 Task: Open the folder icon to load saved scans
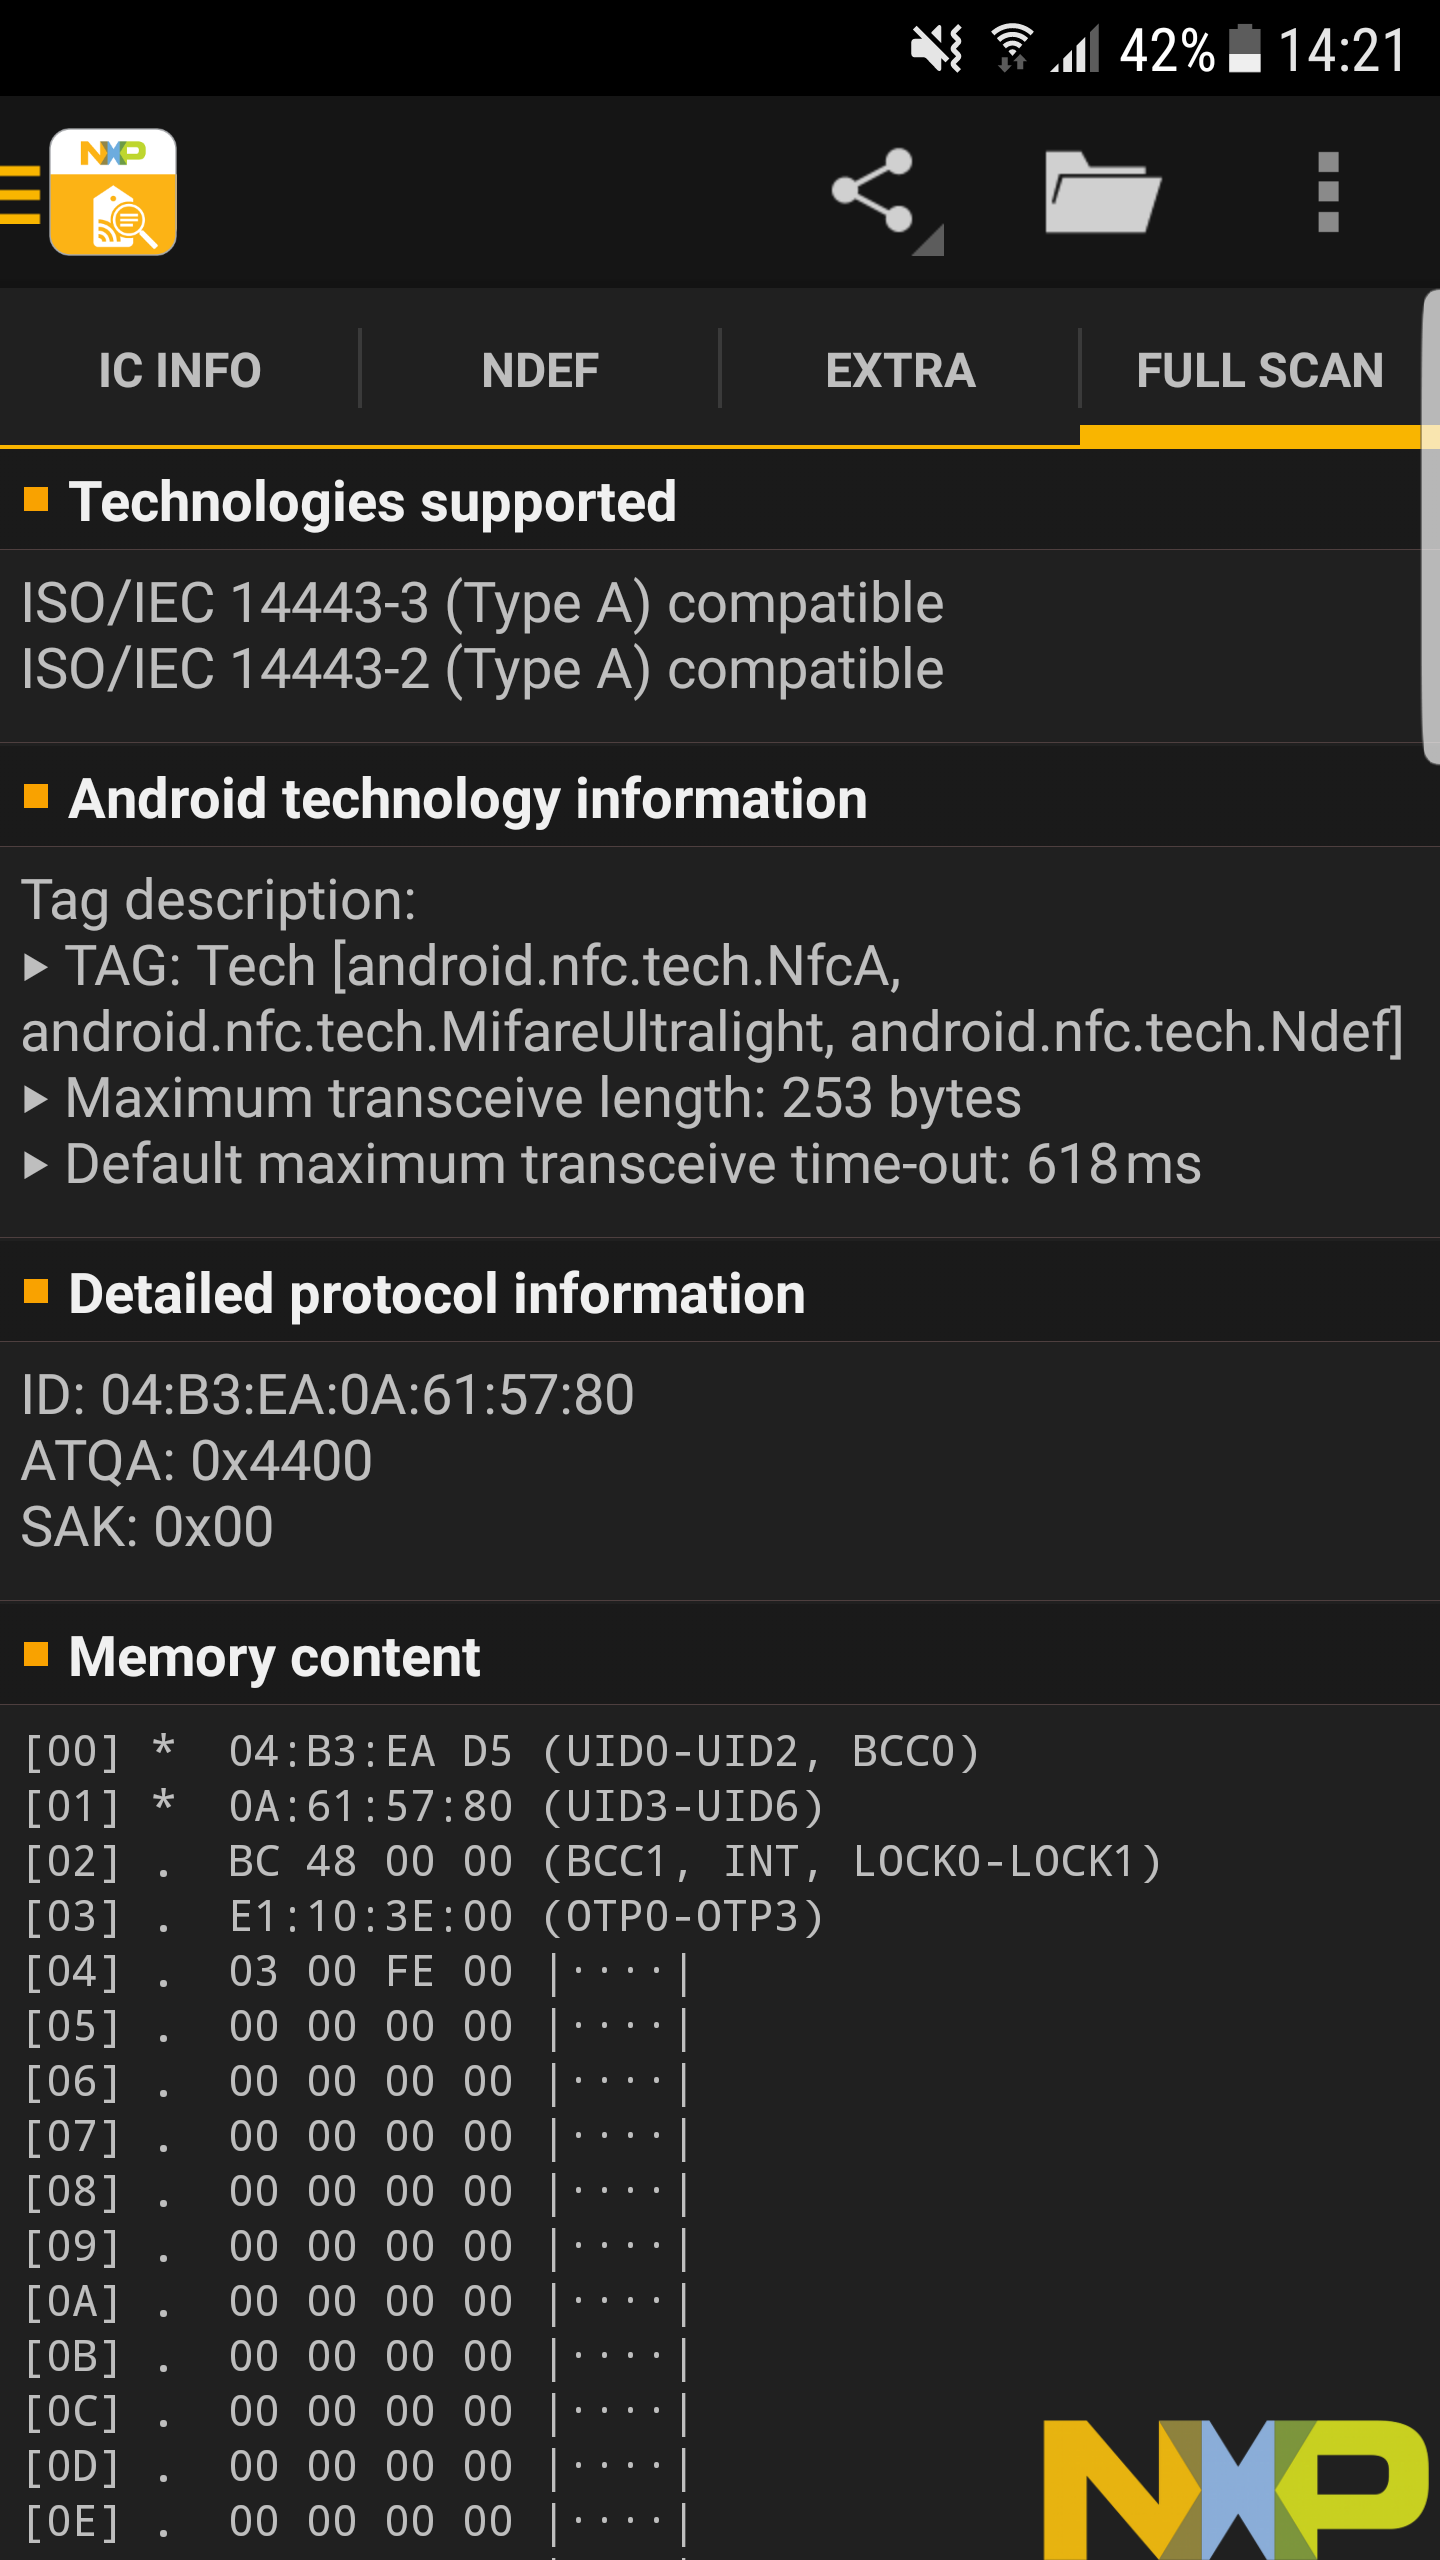click(1100, 193)
